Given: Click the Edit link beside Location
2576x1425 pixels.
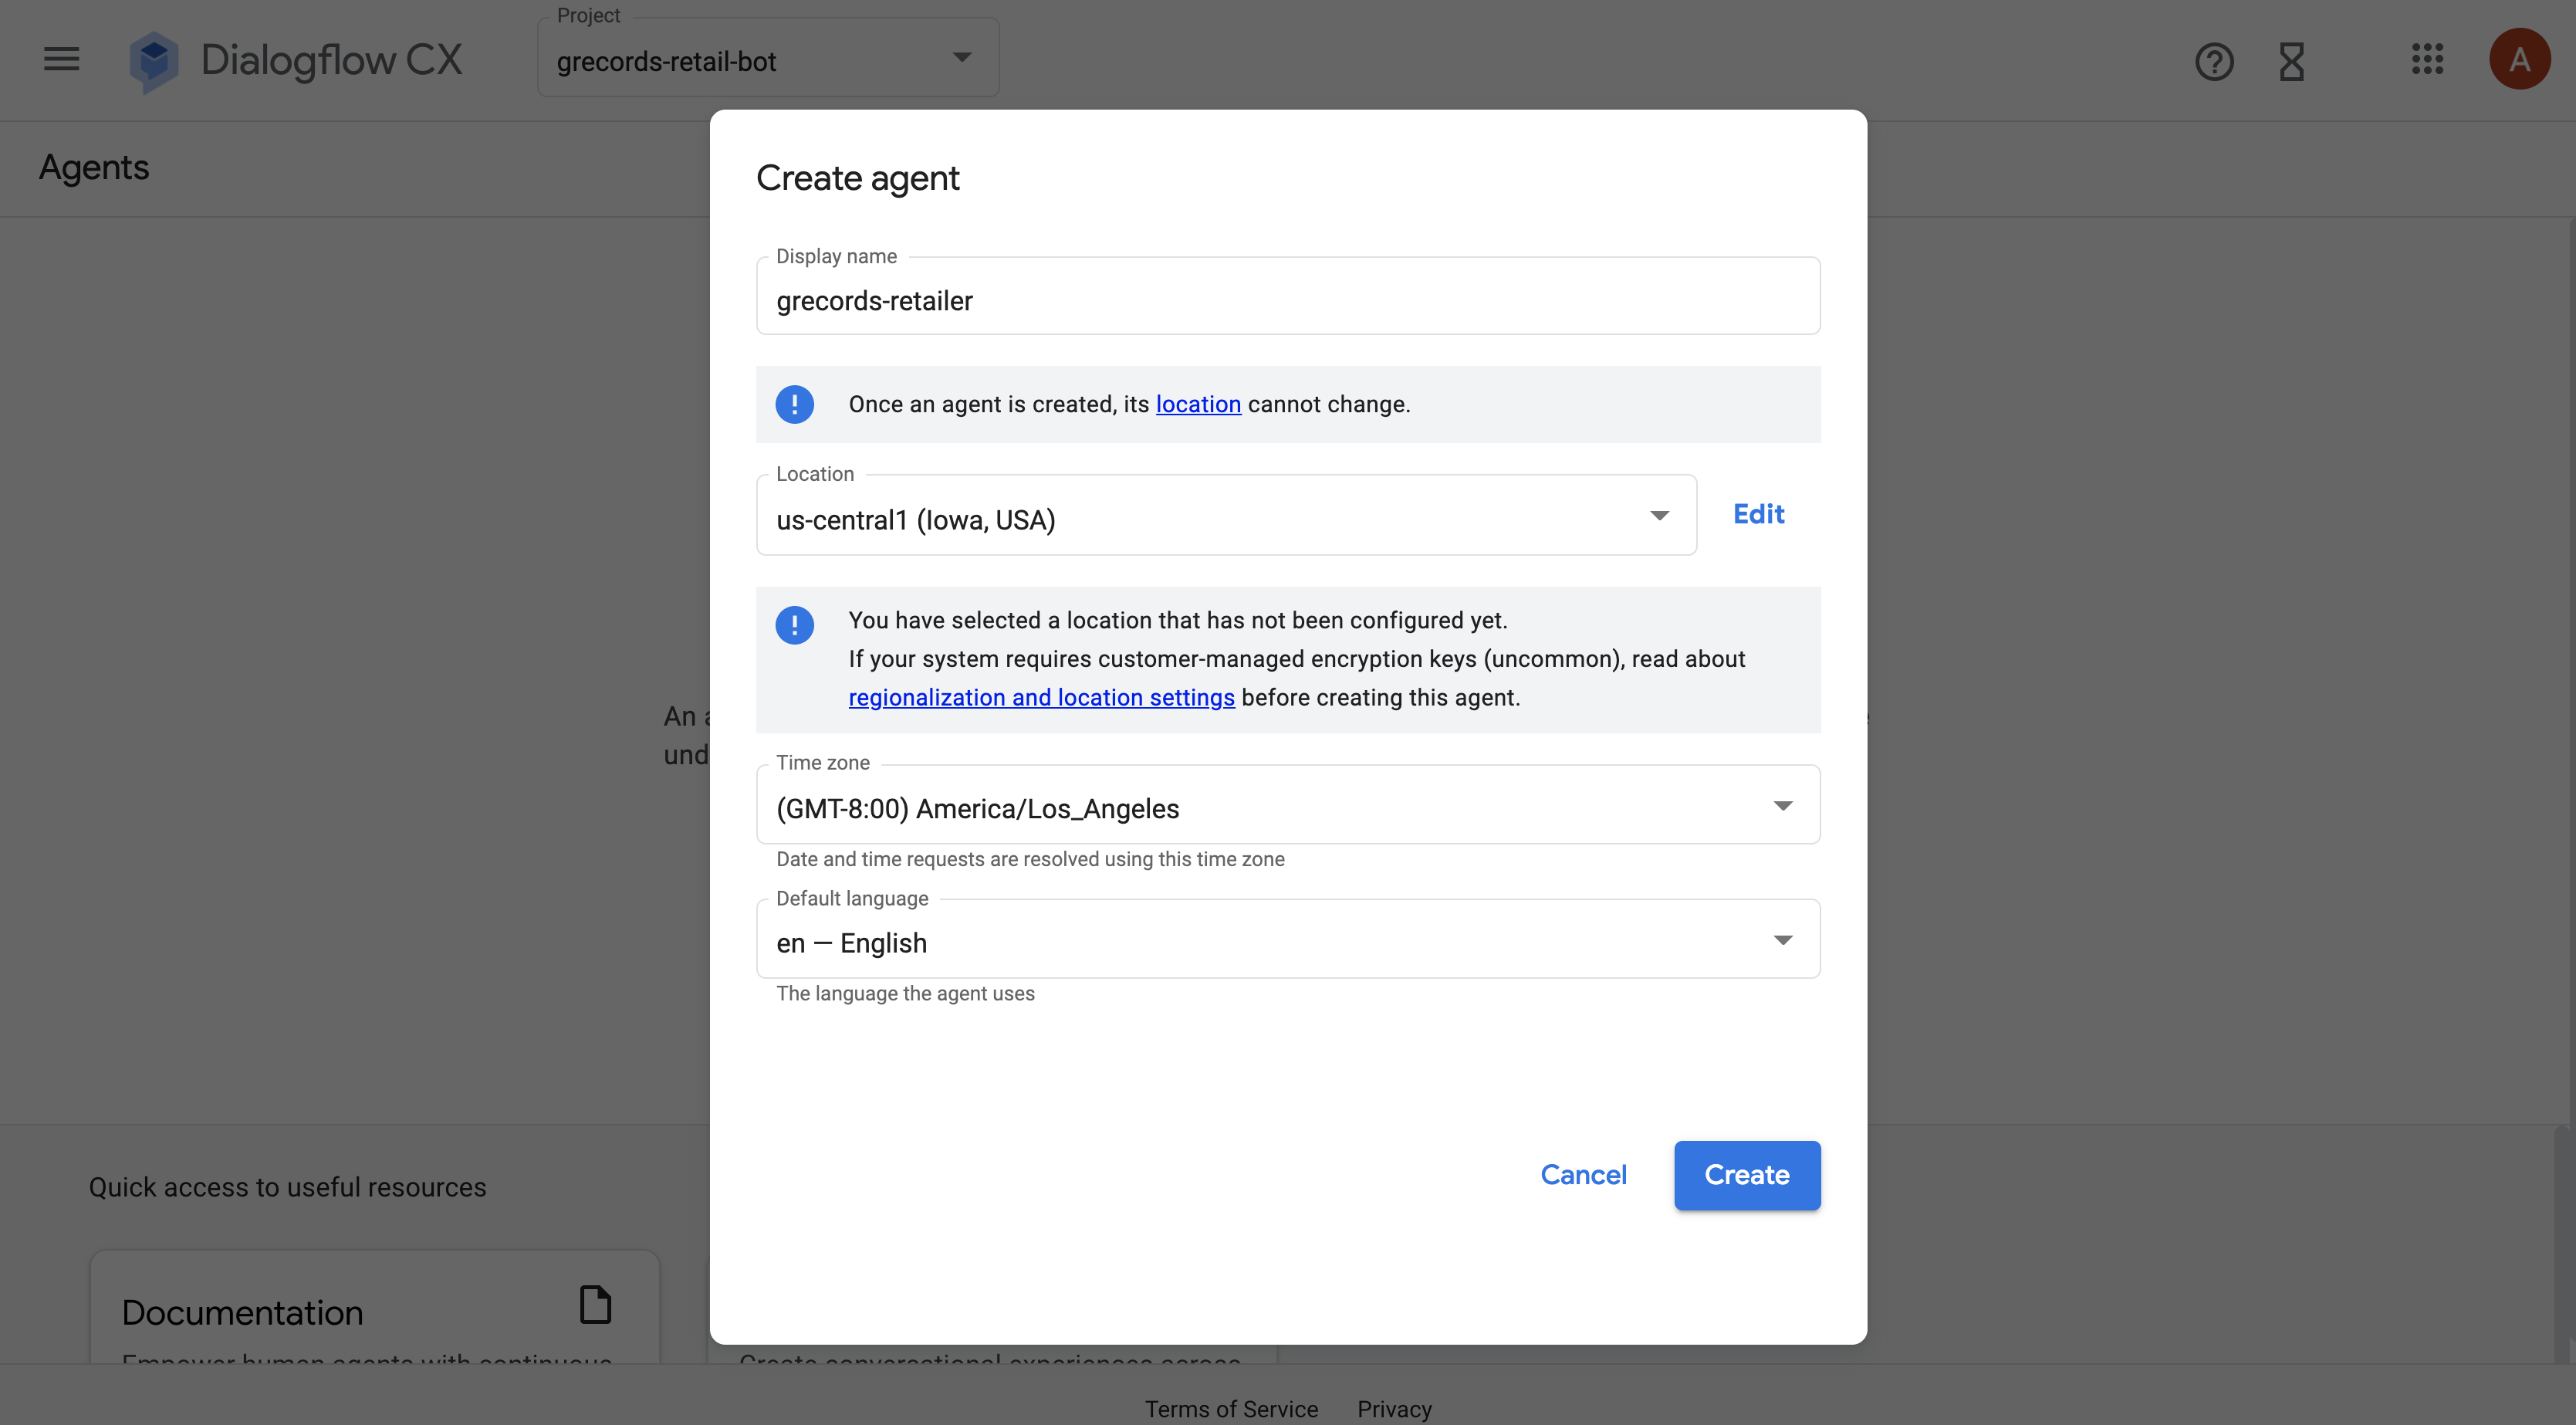Looking at the screenshot, I should [x=1758, y=513].
